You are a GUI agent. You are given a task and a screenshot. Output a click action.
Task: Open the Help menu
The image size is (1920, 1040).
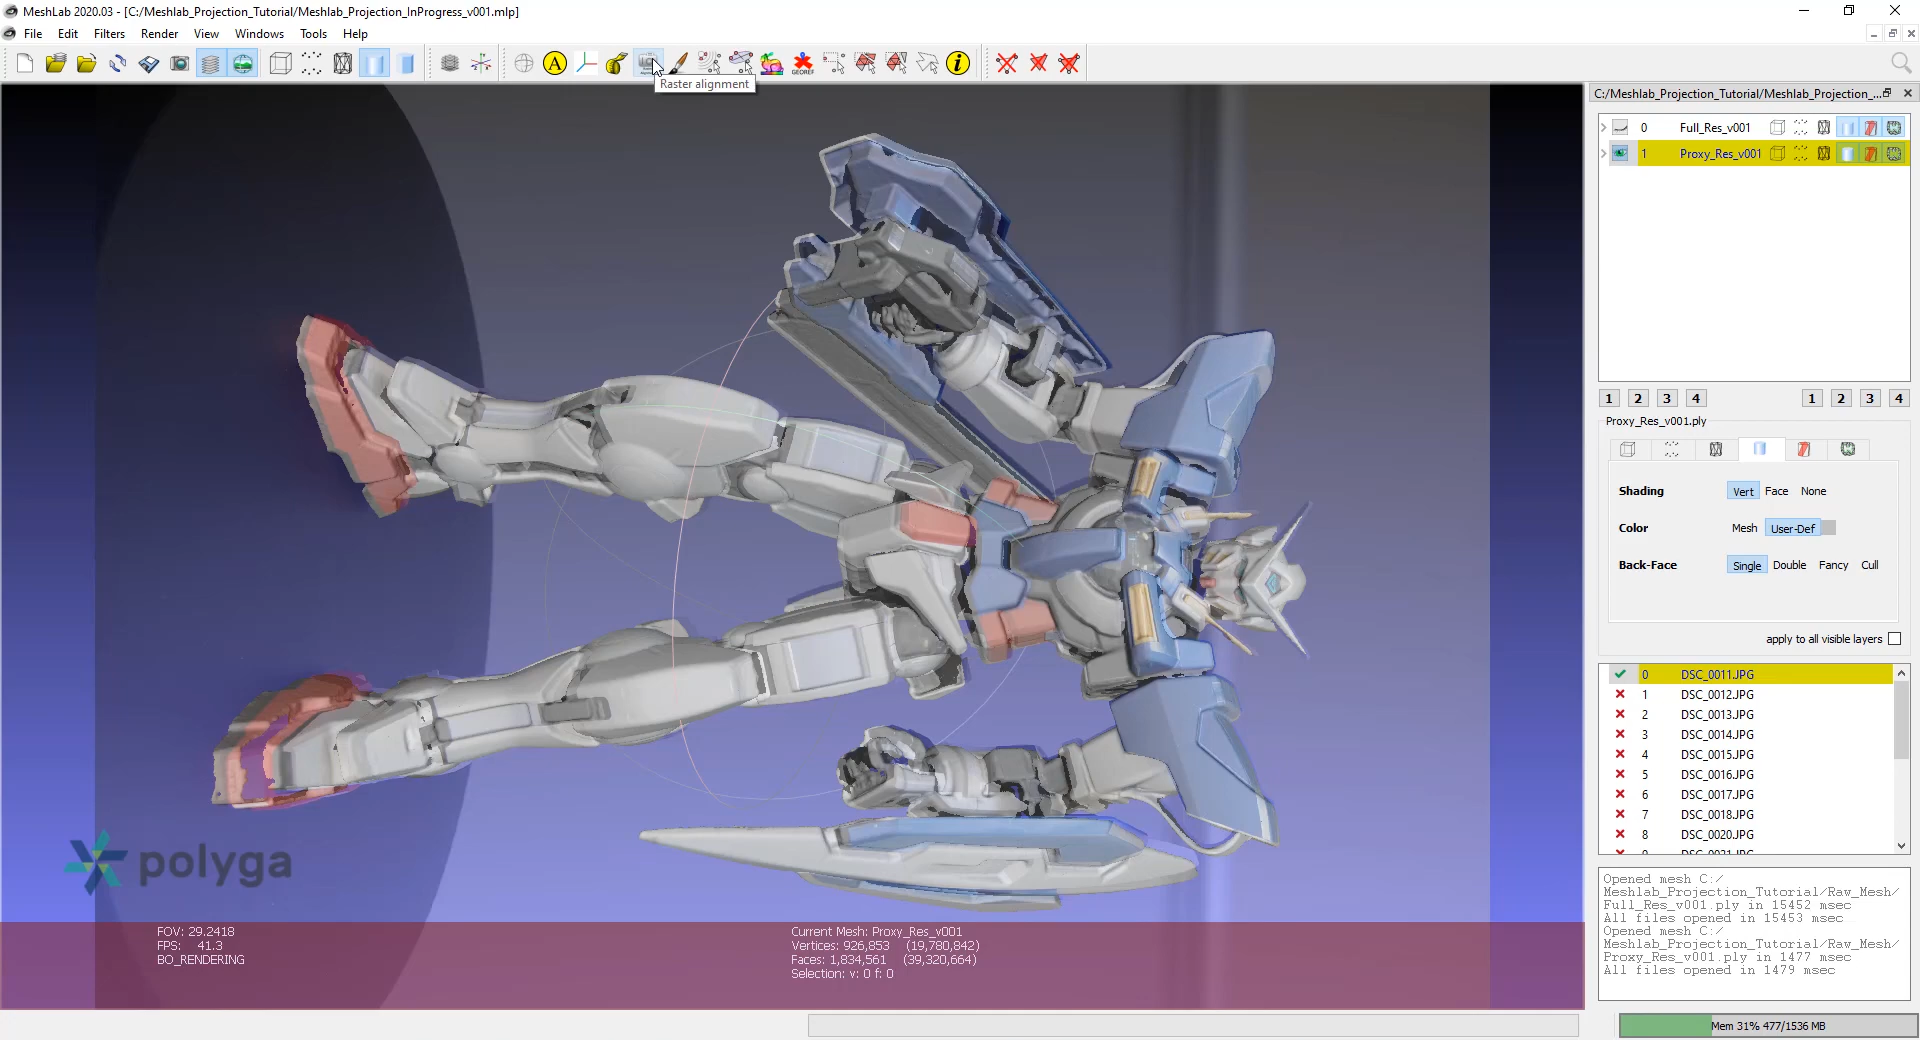pos(355,34)
